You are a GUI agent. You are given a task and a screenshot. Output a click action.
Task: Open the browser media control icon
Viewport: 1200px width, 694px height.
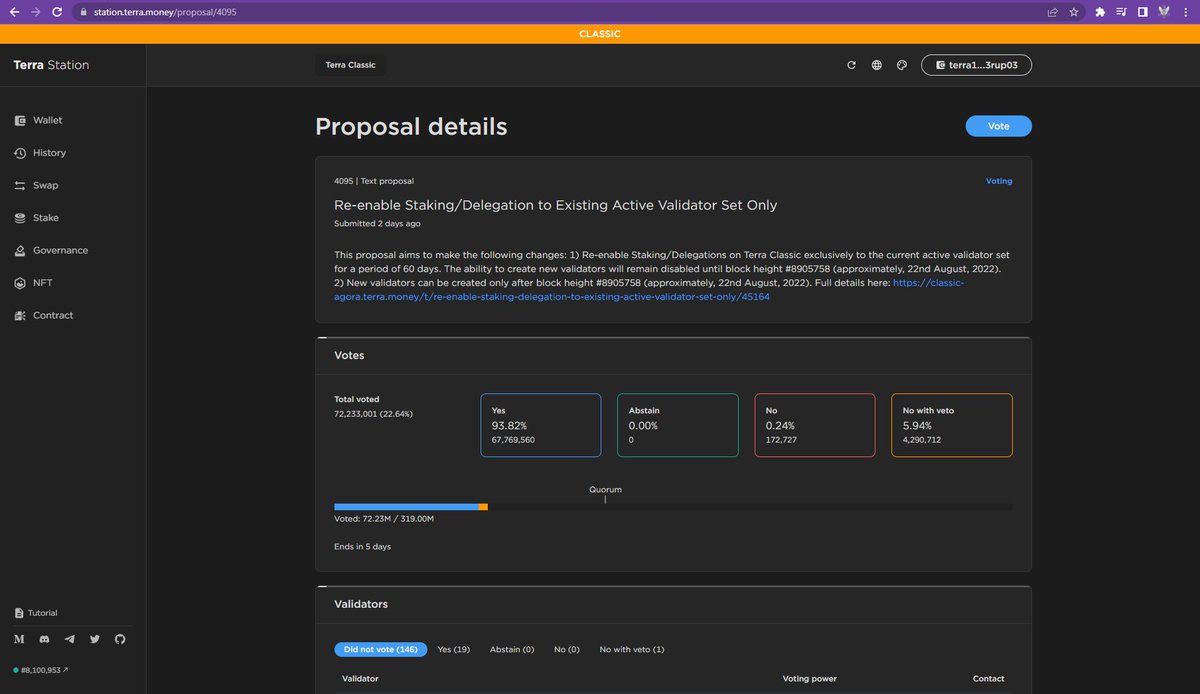tap(1121, 12)
